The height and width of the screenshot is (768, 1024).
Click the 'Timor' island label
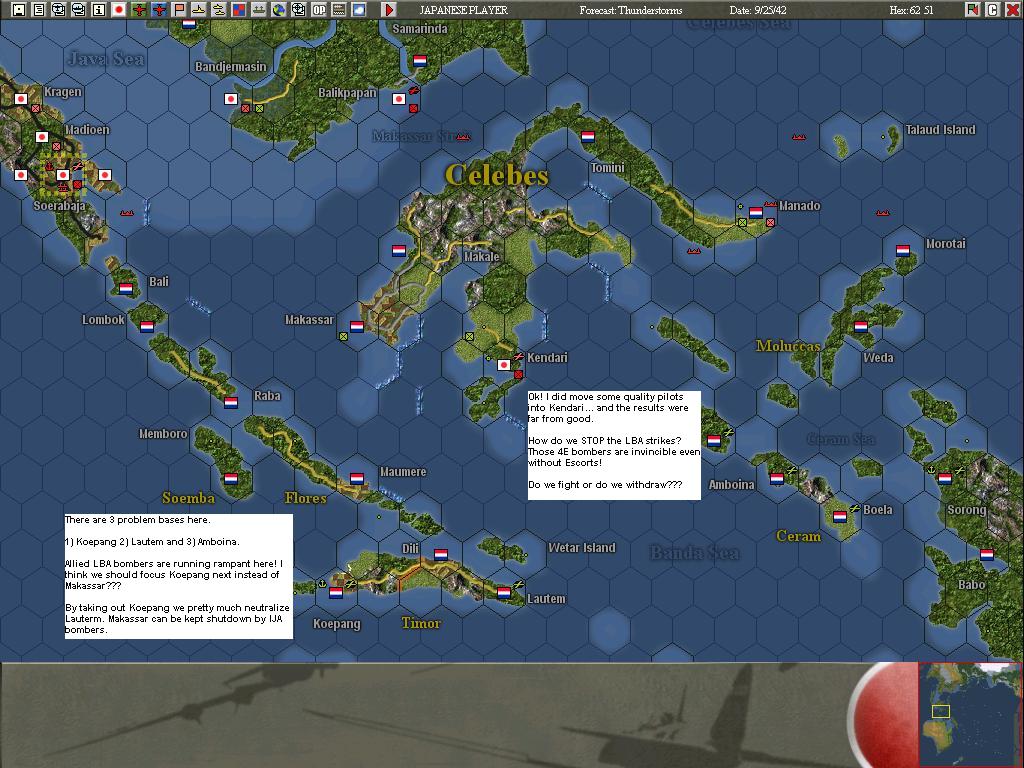click(421, 623)
